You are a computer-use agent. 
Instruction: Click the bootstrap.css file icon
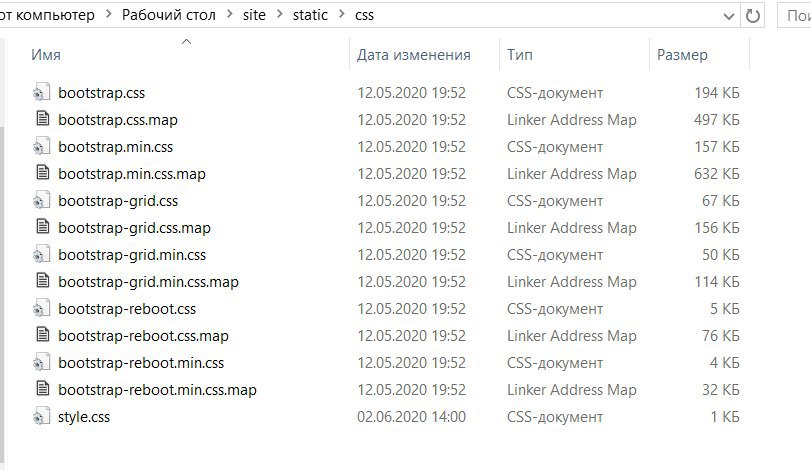[x=41, y=93]
